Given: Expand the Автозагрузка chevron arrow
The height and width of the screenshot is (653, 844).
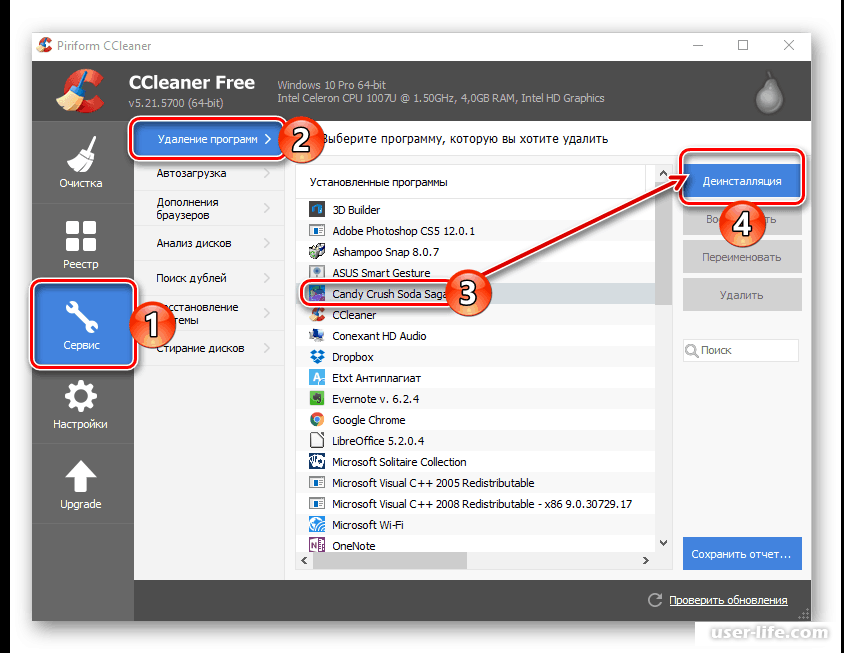Looking at the screenshot, I should pos(267,173).
